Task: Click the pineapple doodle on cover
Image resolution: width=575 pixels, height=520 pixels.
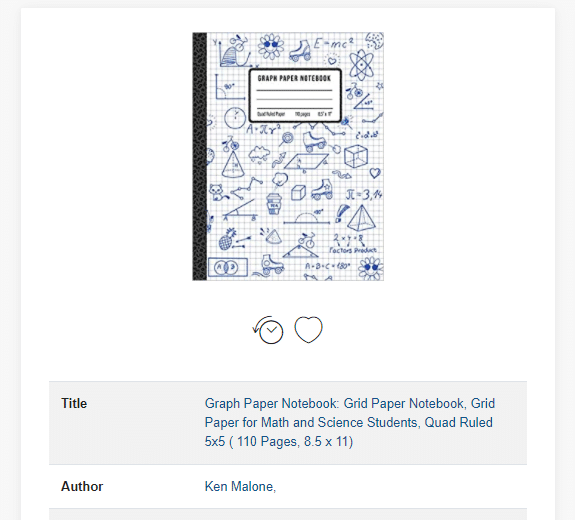Action: pos(227,239)
